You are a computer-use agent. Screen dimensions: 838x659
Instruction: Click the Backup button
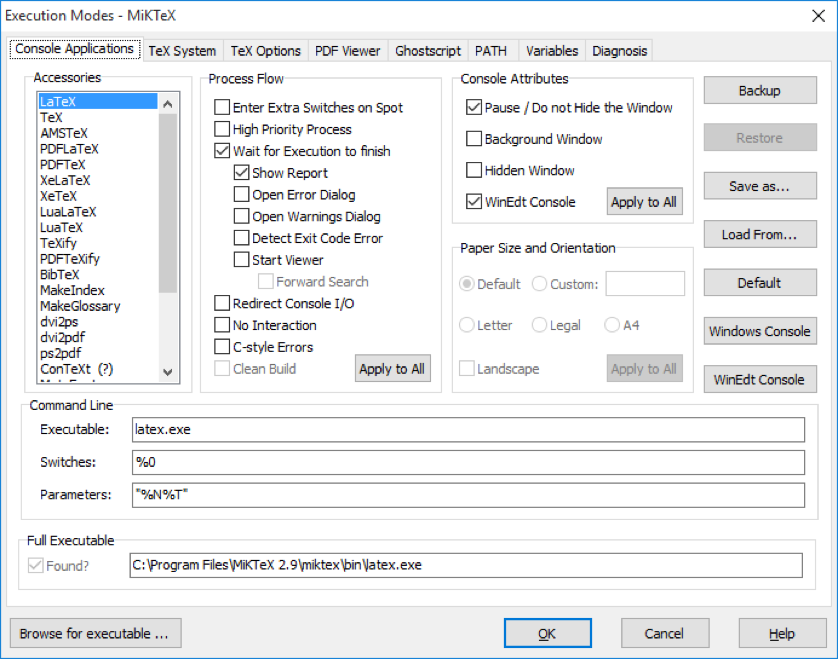pos(759,90)
